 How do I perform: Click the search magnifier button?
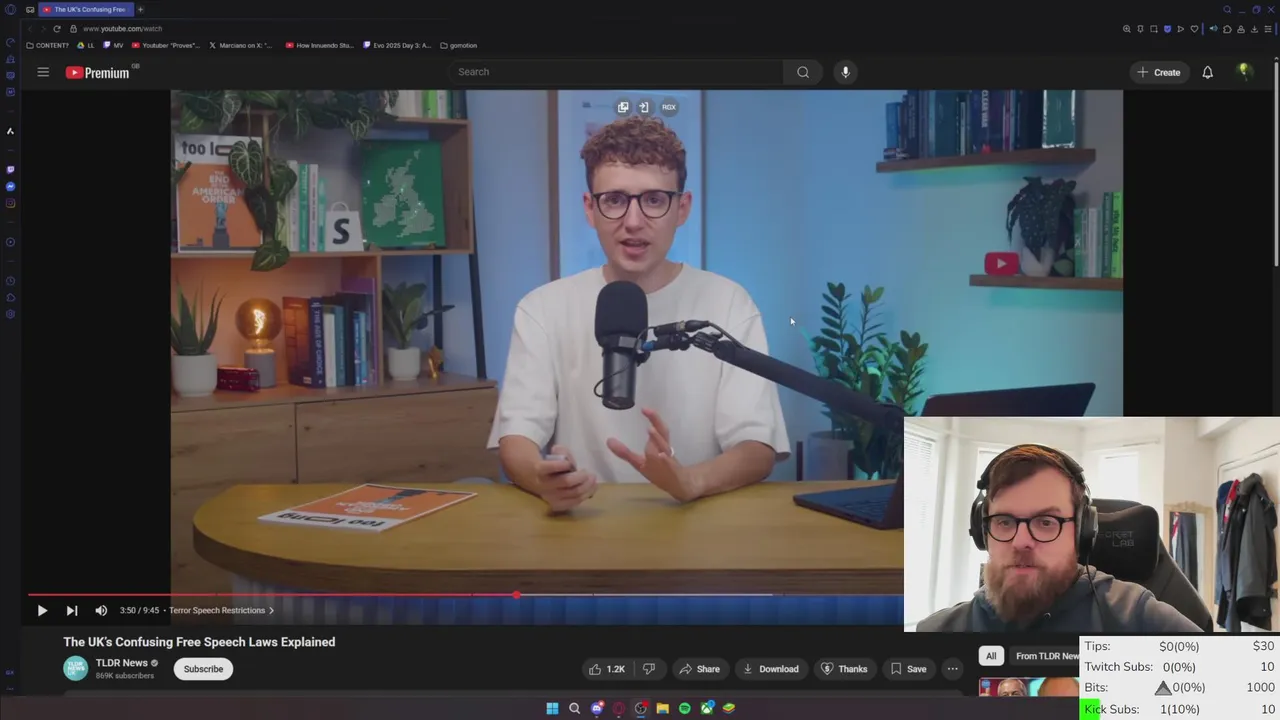coord(803,72)
